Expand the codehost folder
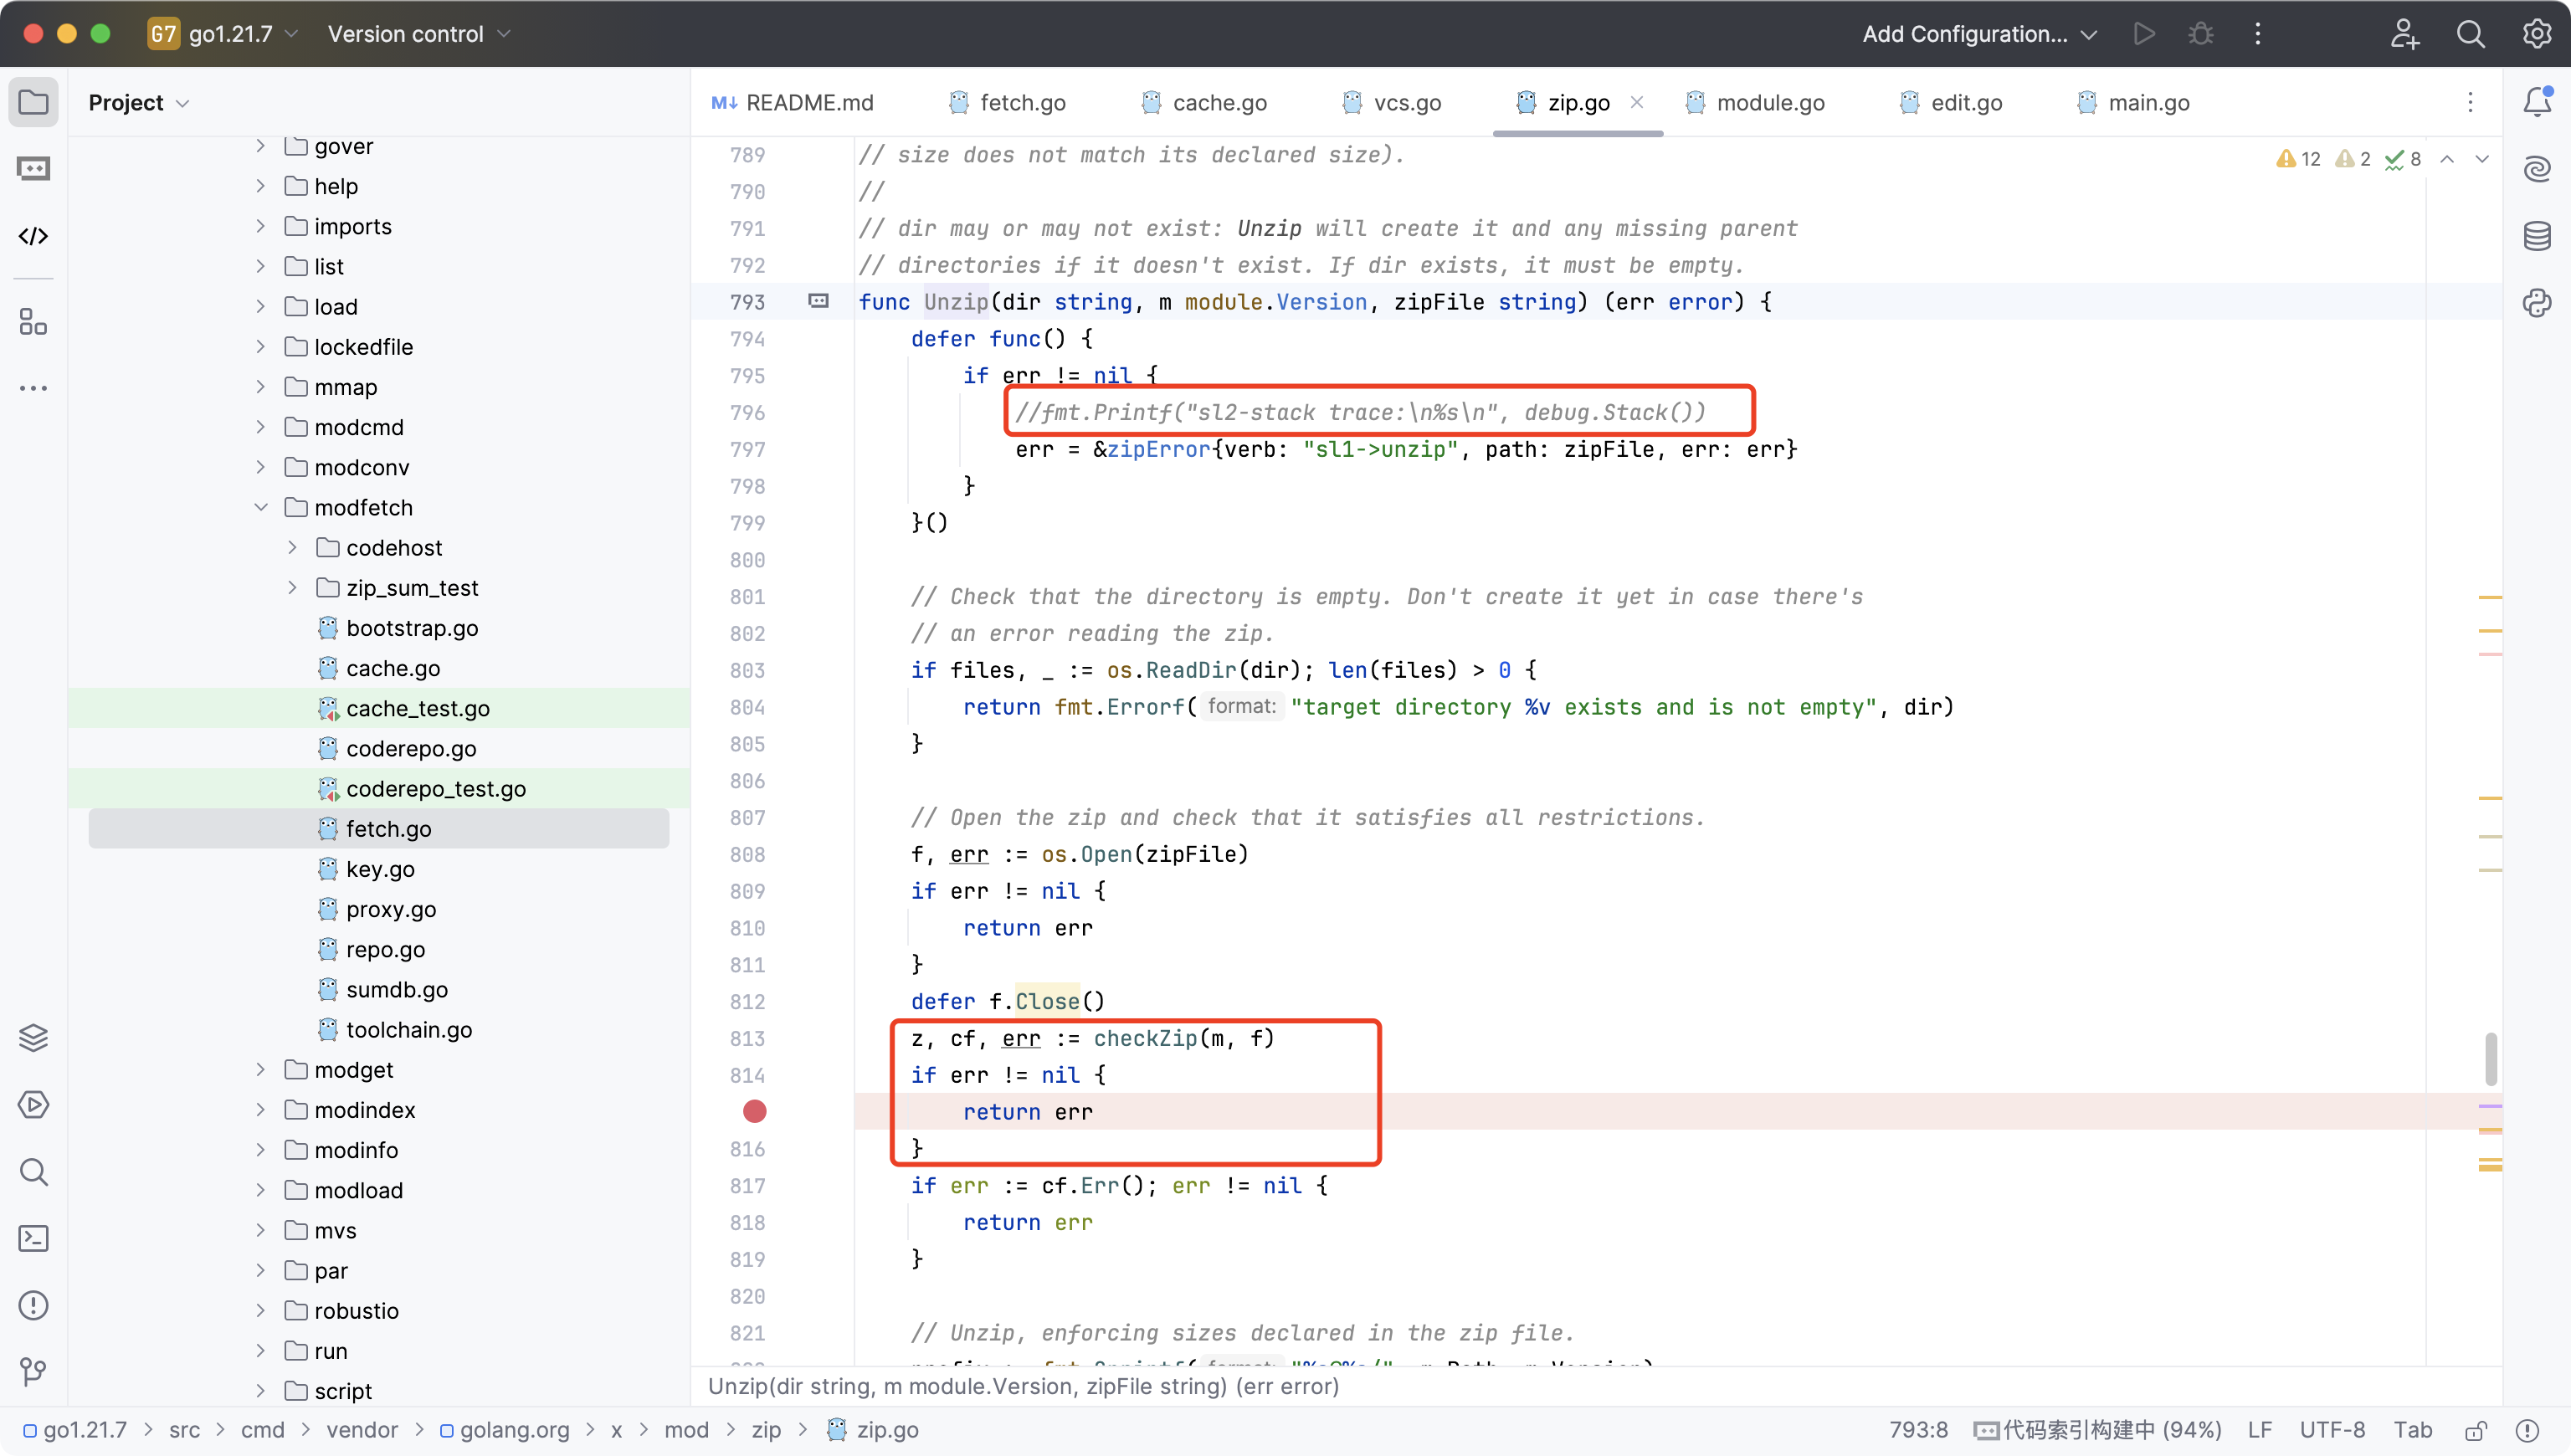This screenshot has width=2571, height=1456. [x=292, y=547]
